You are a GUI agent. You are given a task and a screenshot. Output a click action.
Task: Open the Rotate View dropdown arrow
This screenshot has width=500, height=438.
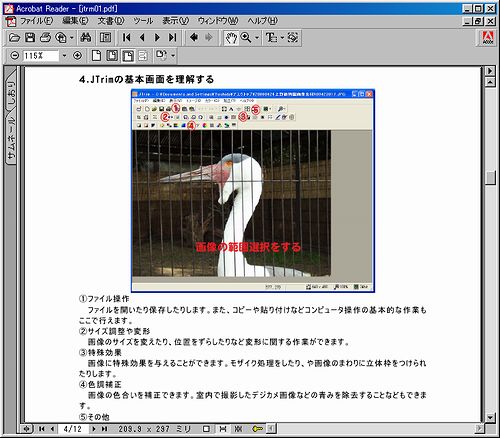(x=173, y=55)
